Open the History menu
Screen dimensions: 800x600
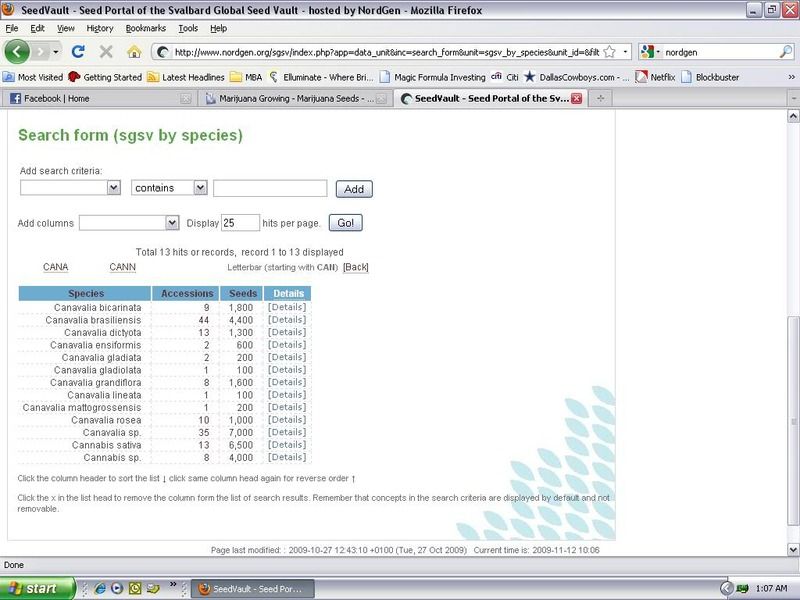point(99,29)
